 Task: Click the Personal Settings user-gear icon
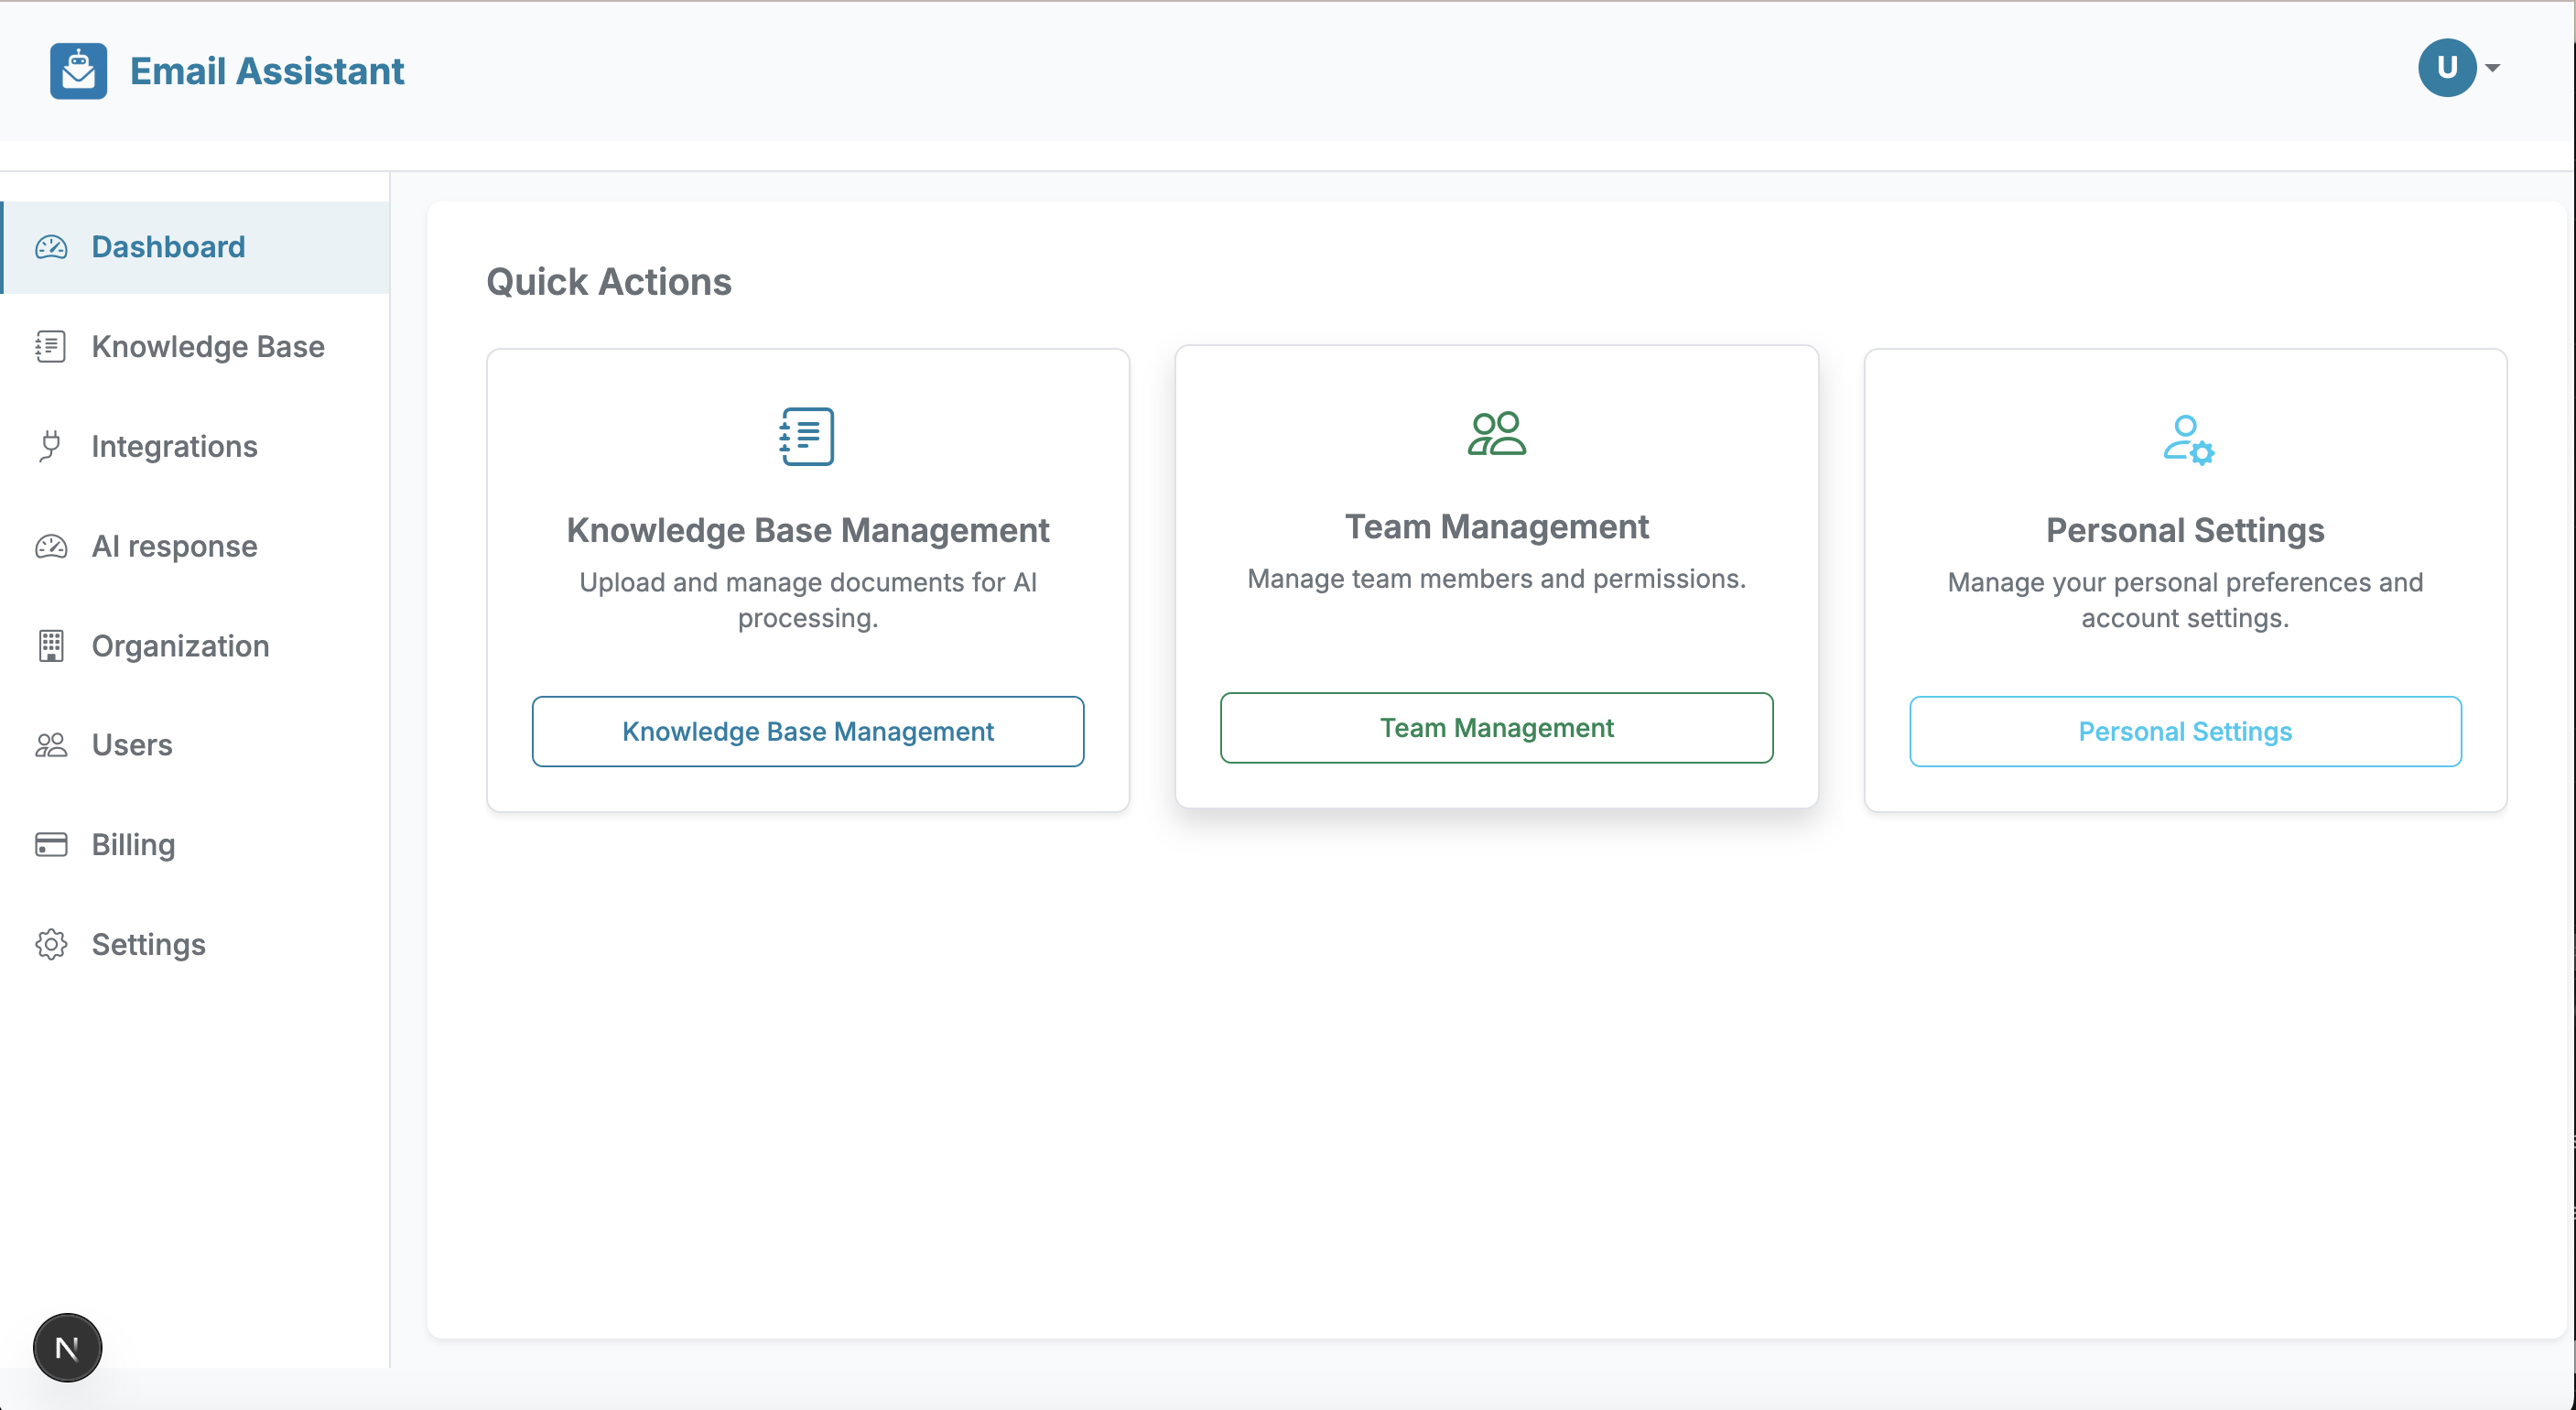(2186, 440)
